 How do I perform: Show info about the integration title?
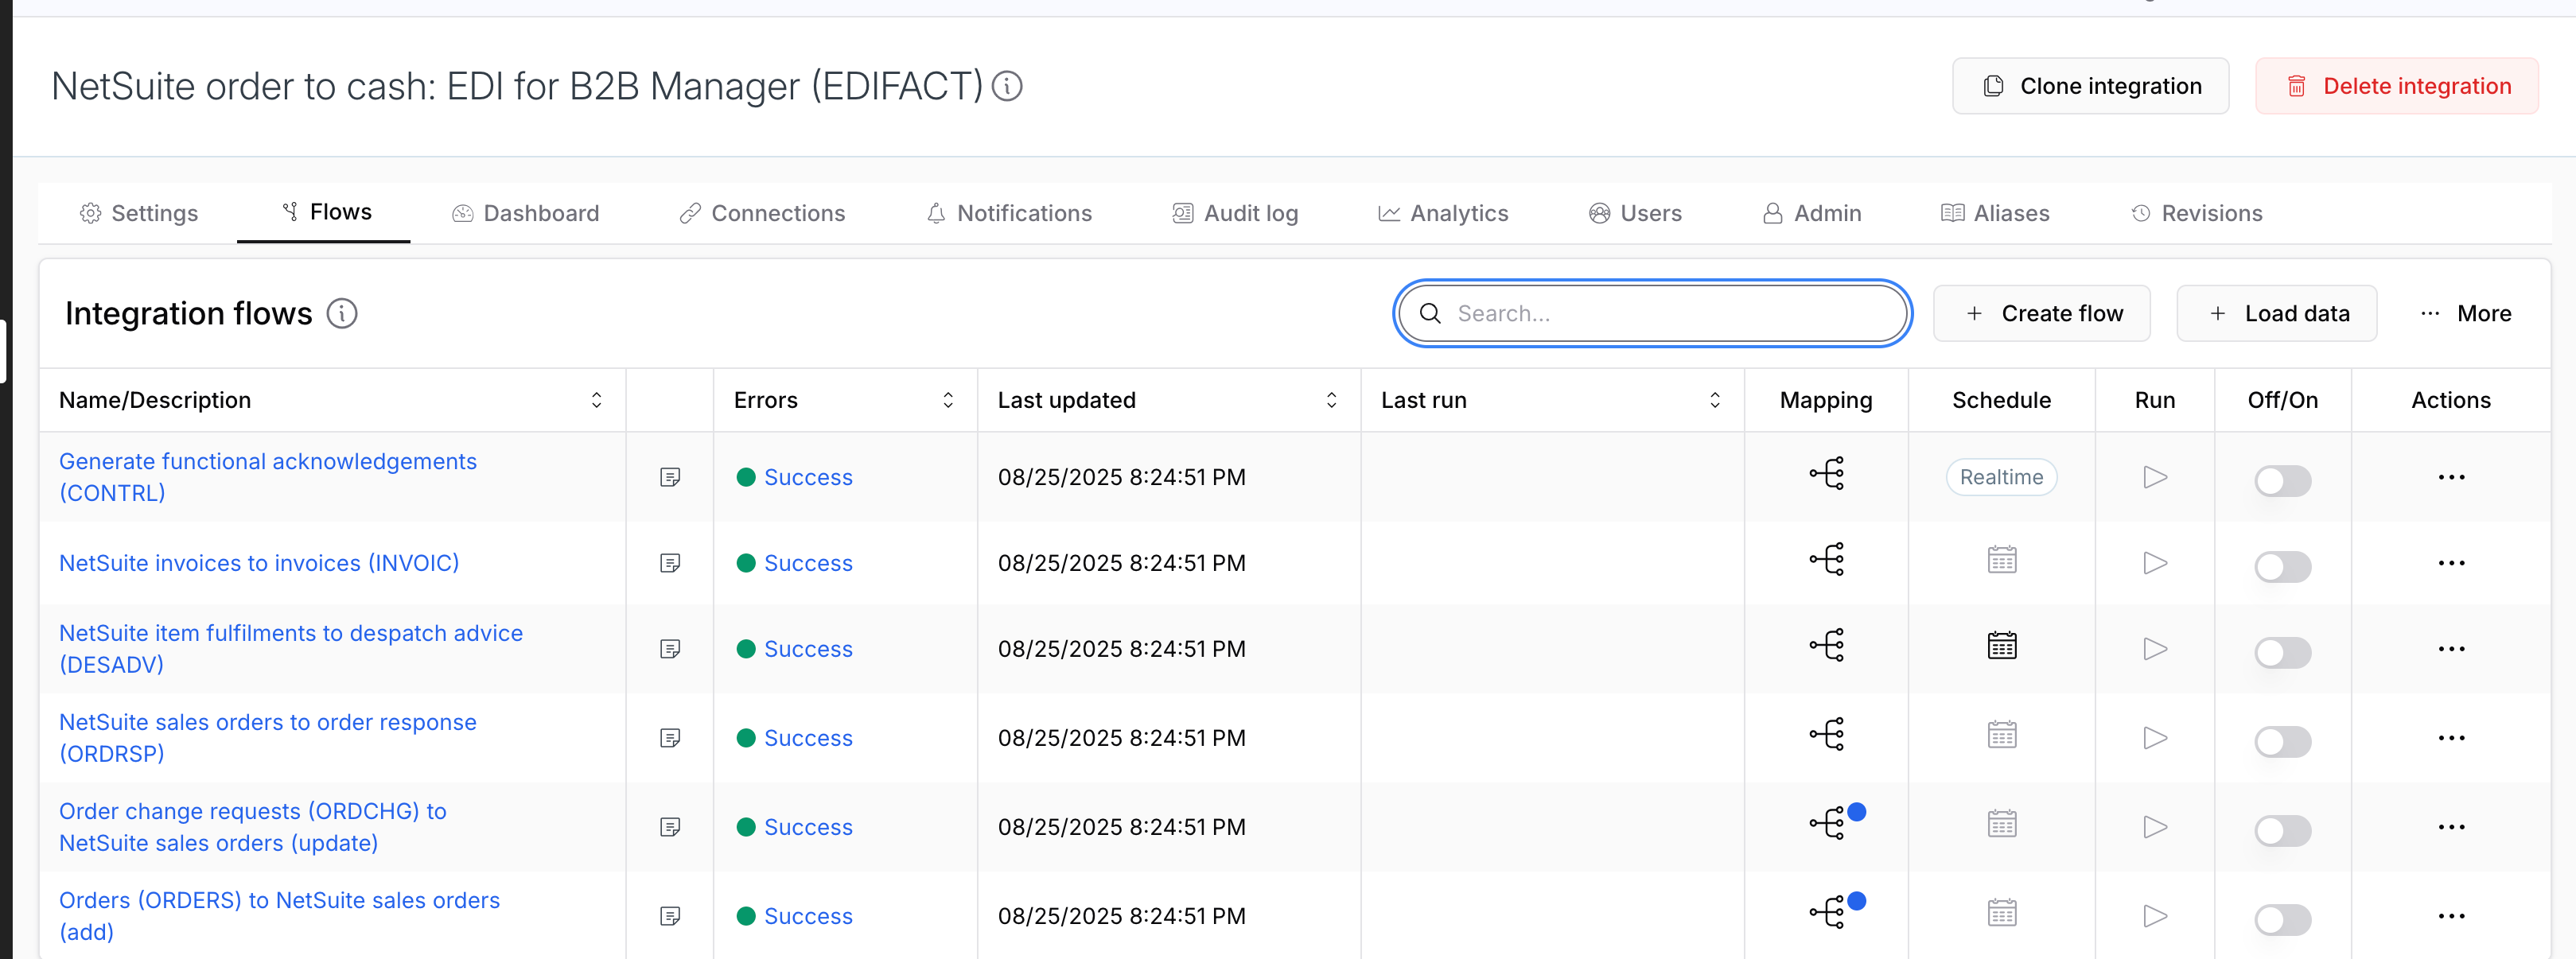pyautogui.click(x=1007, y=87)
